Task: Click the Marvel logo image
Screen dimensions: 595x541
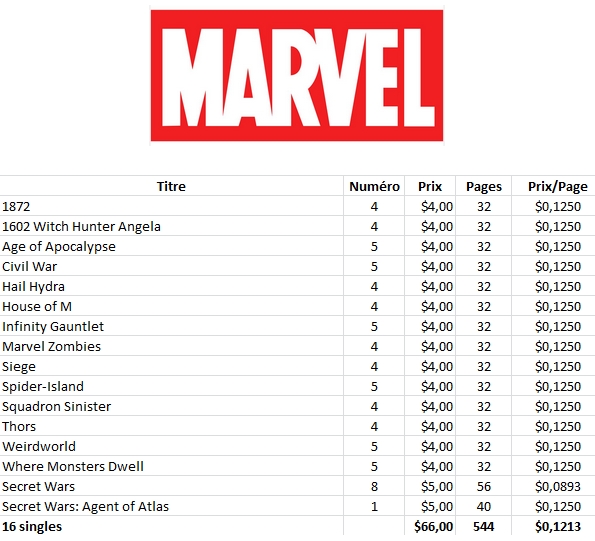Action: tap(297, 75)
